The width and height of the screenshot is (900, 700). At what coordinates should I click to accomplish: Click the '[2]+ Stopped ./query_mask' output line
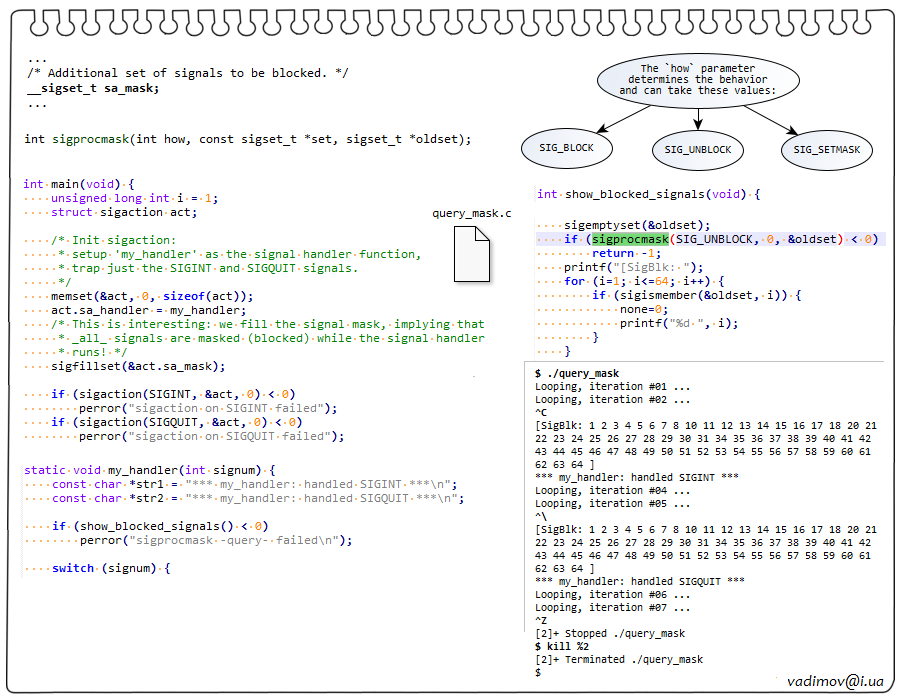[x=610, y=633]
